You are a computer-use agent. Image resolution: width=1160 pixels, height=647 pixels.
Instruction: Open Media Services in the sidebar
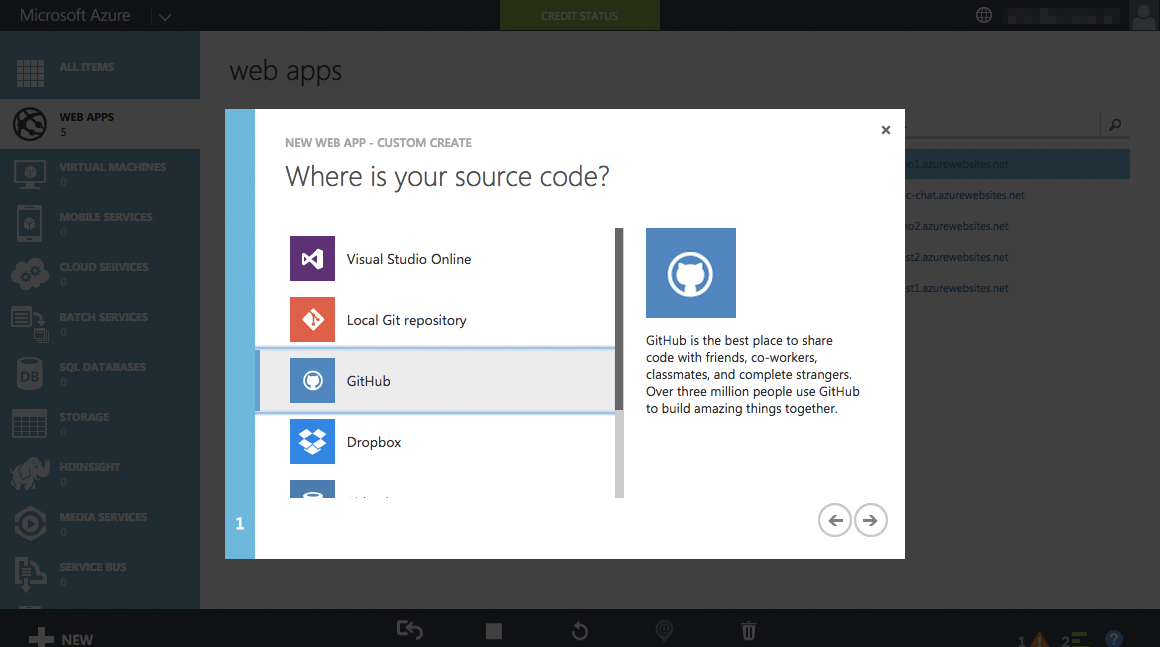(x=100, y=524)
